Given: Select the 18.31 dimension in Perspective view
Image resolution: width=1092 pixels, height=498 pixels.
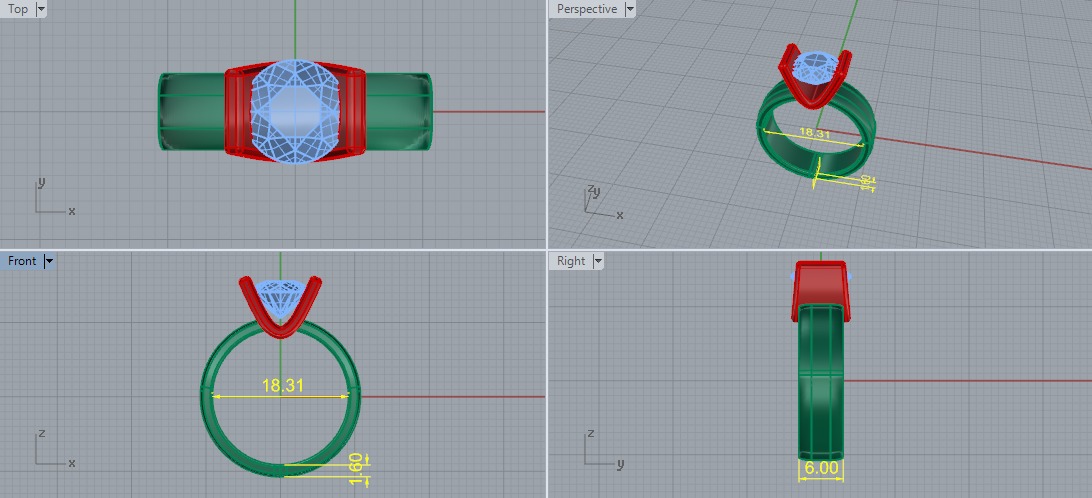Looking at the screenshot, I should pos(814,132).
